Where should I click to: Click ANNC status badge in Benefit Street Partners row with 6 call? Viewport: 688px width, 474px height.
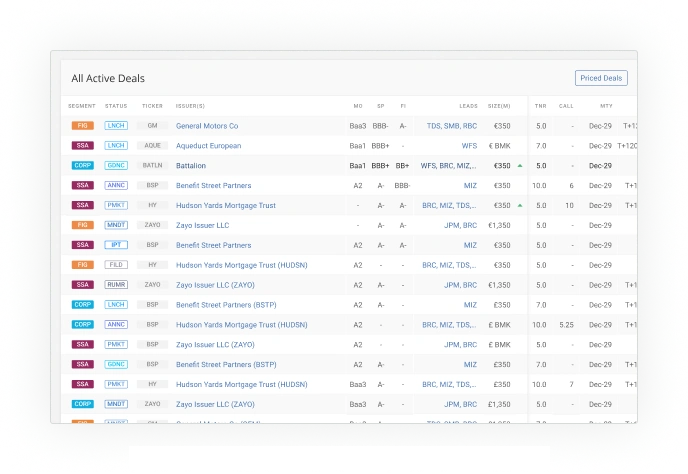(116, 185)
